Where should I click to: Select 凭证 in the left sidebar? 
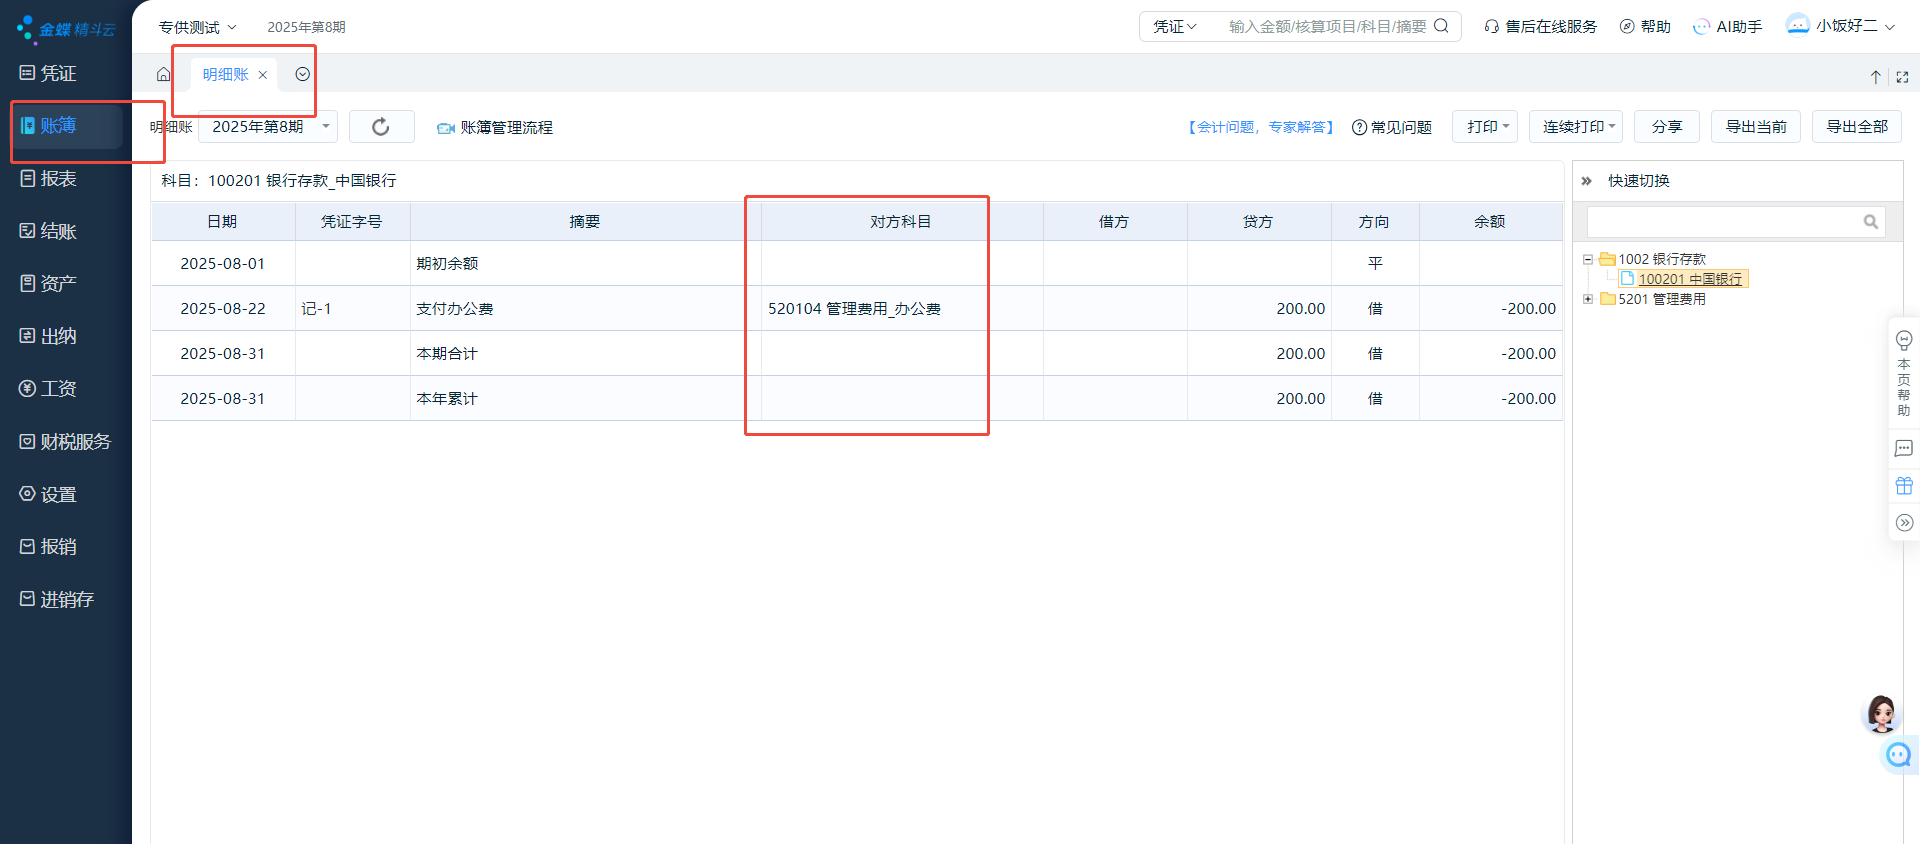58,73
